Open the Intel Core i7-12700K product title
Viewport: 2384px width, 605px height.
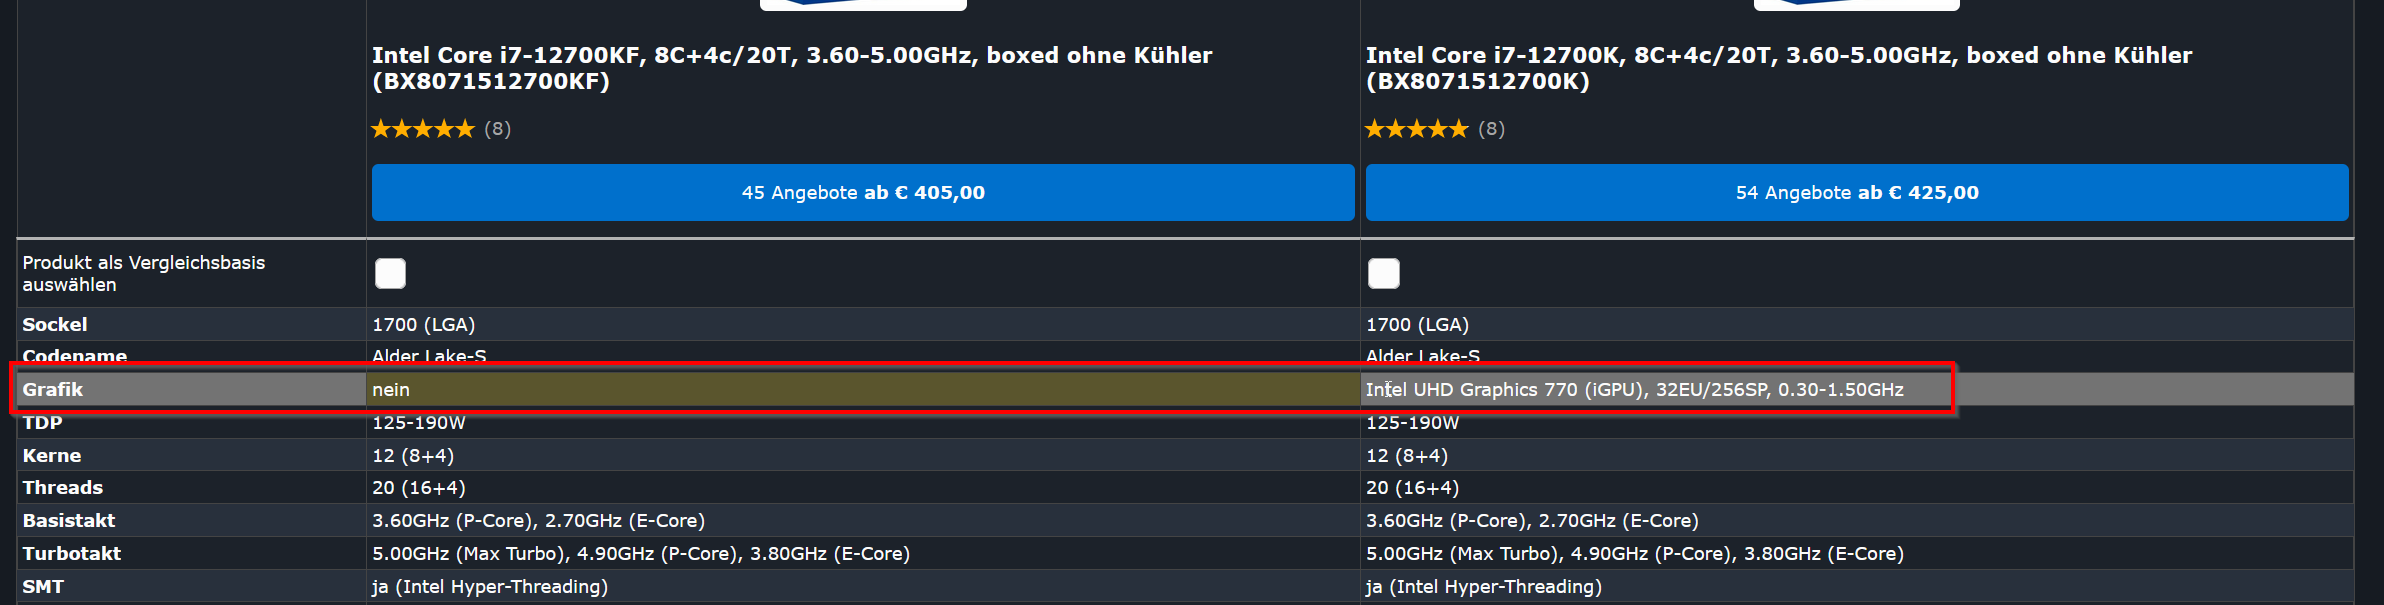(x=1779, y=68)
